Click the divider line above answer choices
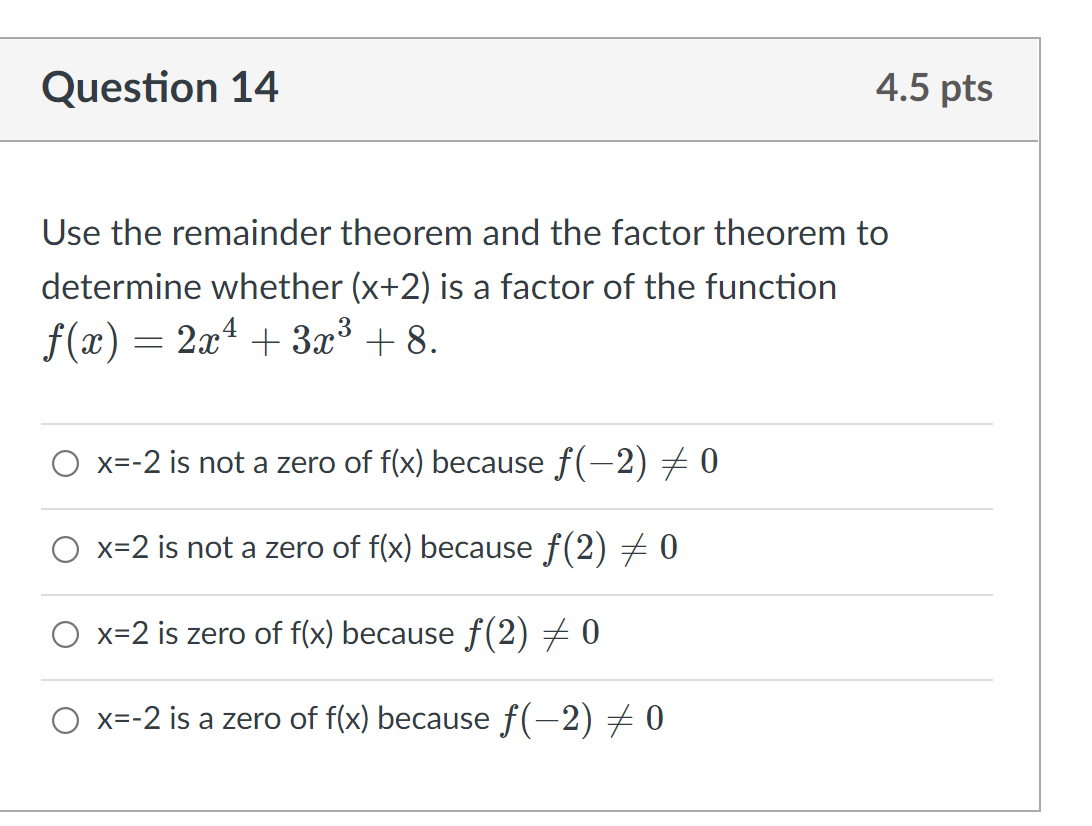The image size is (1092, 826). (520, 421)
